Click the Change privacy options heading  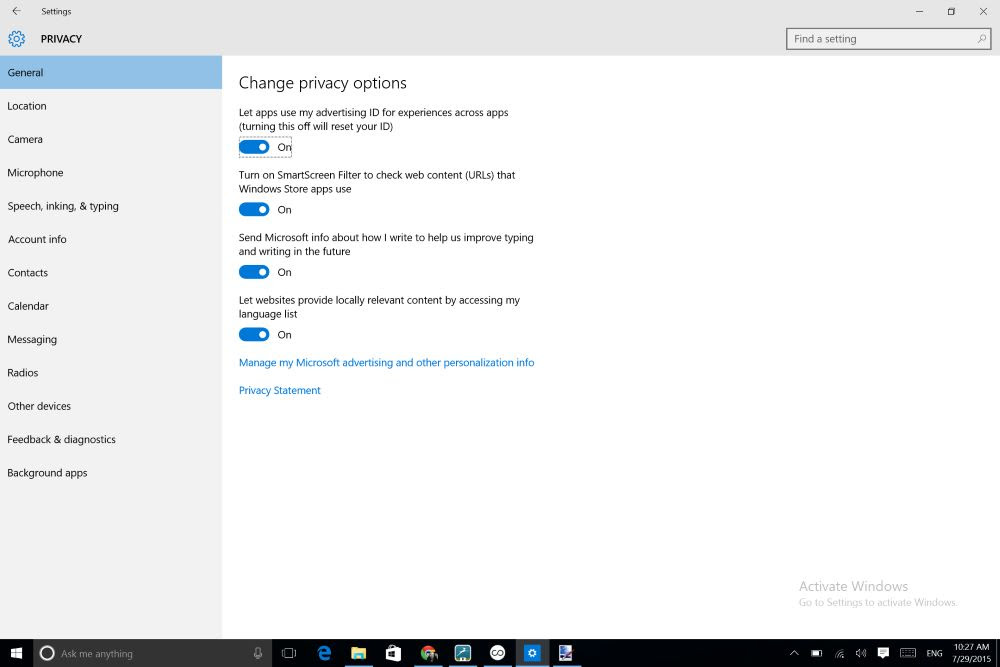[323, 83]
